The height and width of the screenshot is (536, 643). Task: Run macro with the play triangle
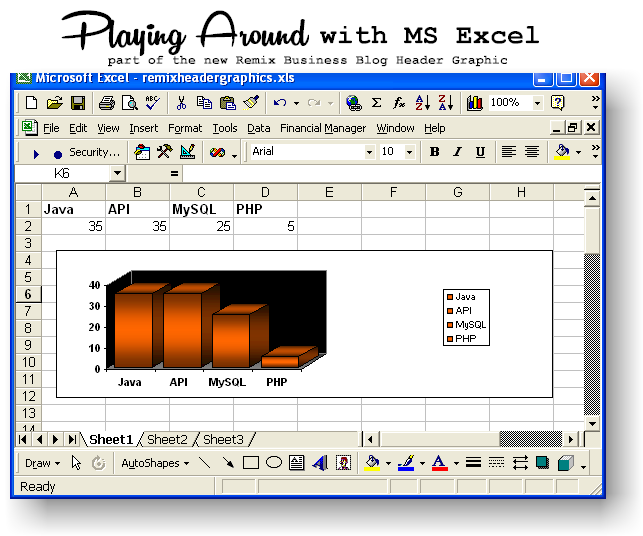point(36,154)
